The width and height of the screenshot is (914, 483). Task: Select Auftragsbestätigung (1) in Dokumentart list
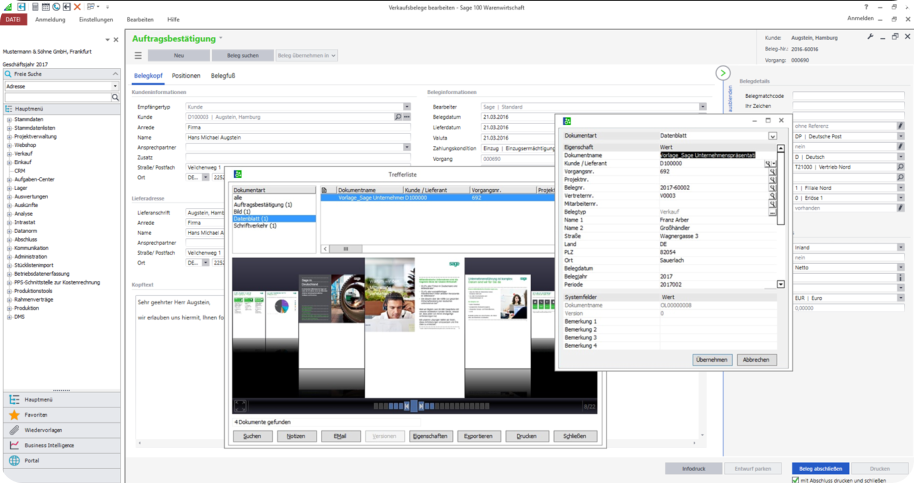coord(263,205)
